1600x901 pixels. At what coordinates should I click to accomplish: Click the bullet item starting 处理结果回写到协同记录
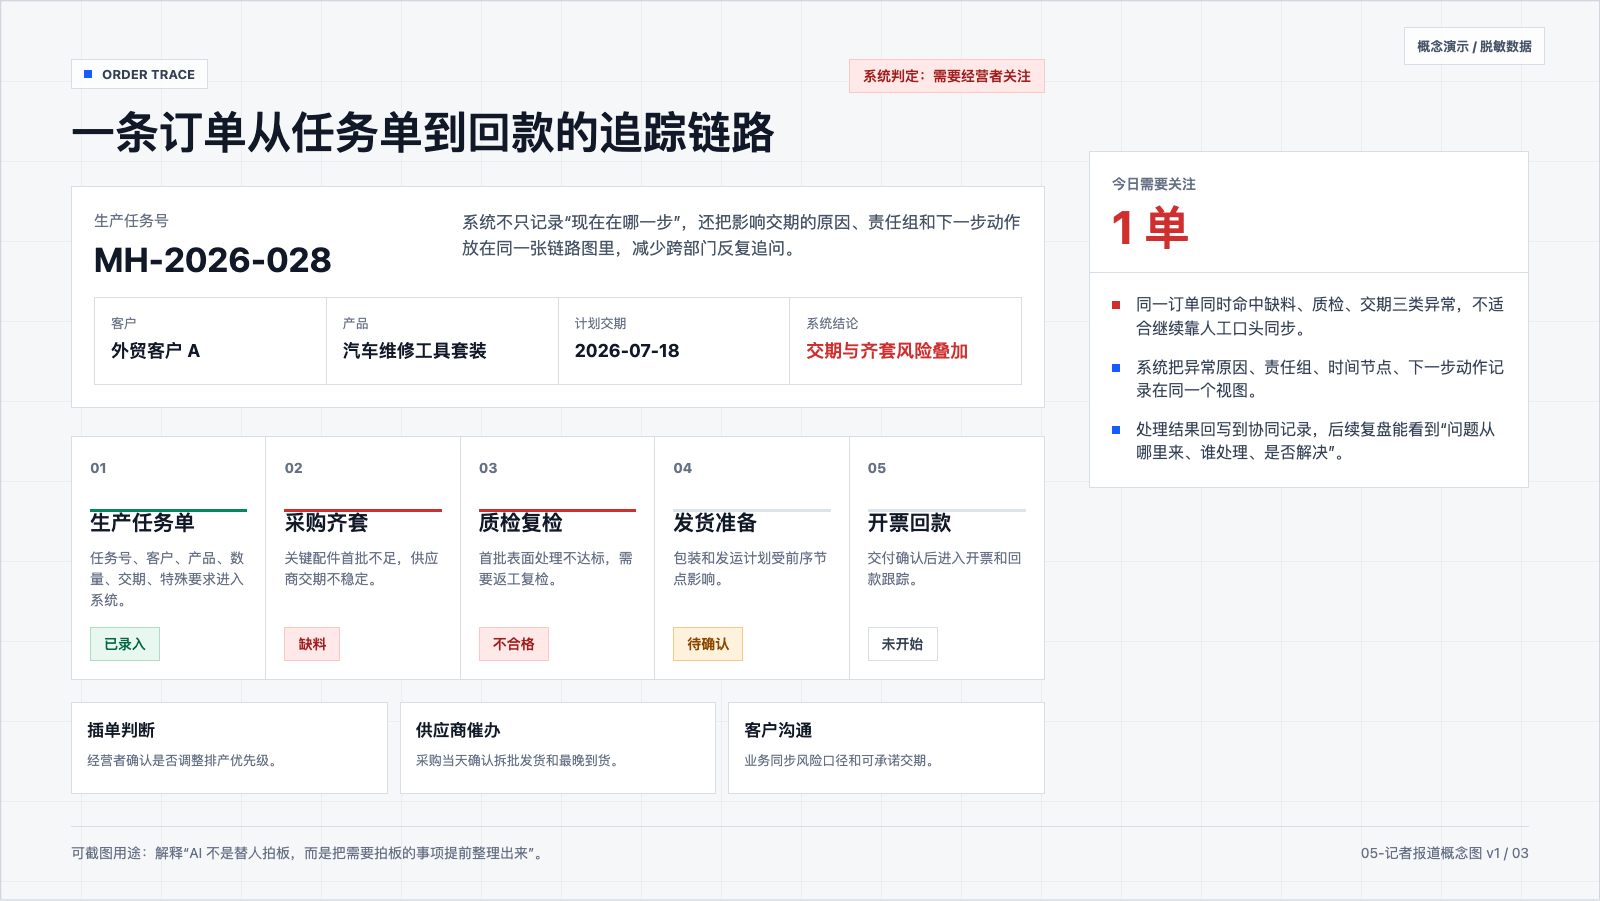pyautogui.click(x=1308, y=441)
